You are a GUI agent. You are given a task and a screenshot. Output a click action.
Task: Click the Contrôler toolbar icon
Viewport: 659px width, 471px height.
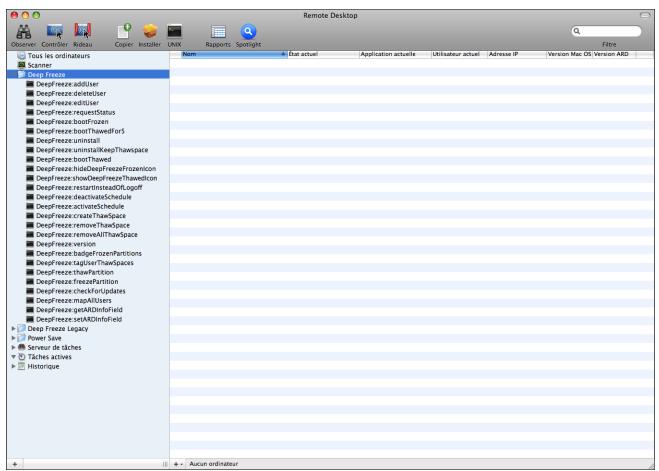click(55, 32)
